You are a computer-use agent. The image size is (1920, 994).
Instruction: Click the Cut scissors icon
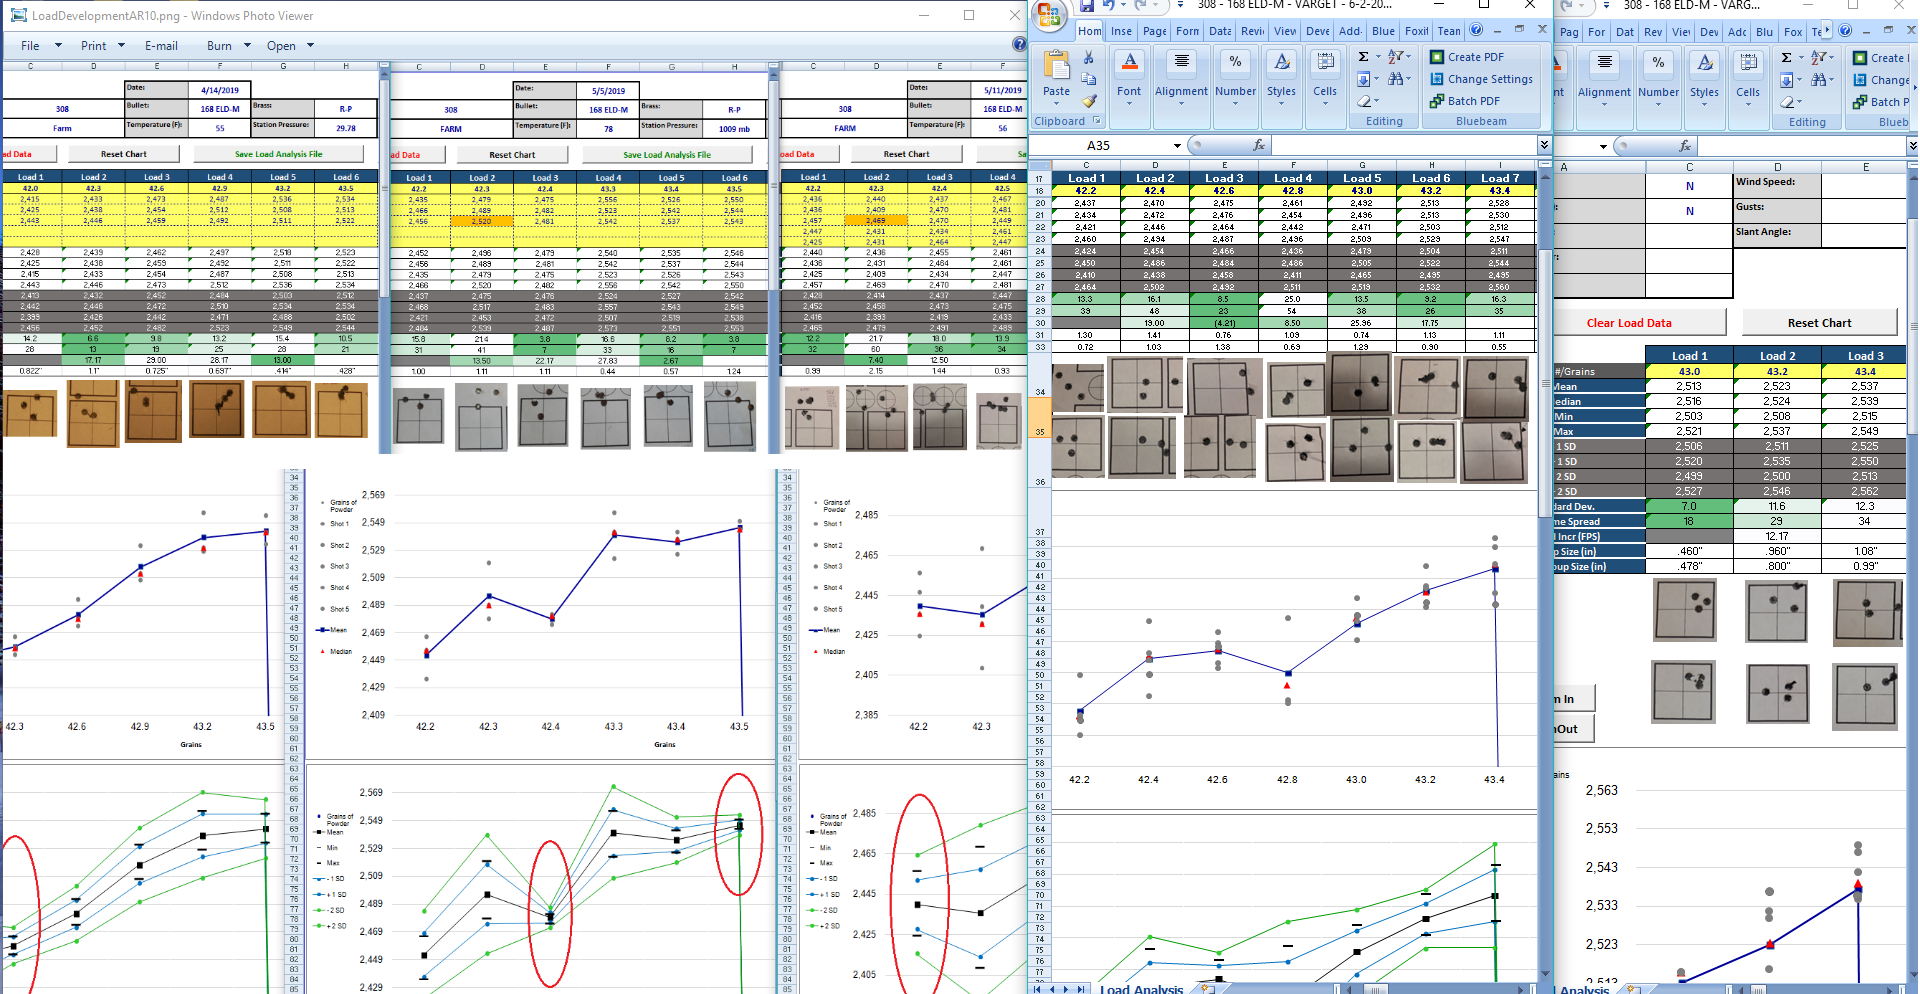point(1089,58)
